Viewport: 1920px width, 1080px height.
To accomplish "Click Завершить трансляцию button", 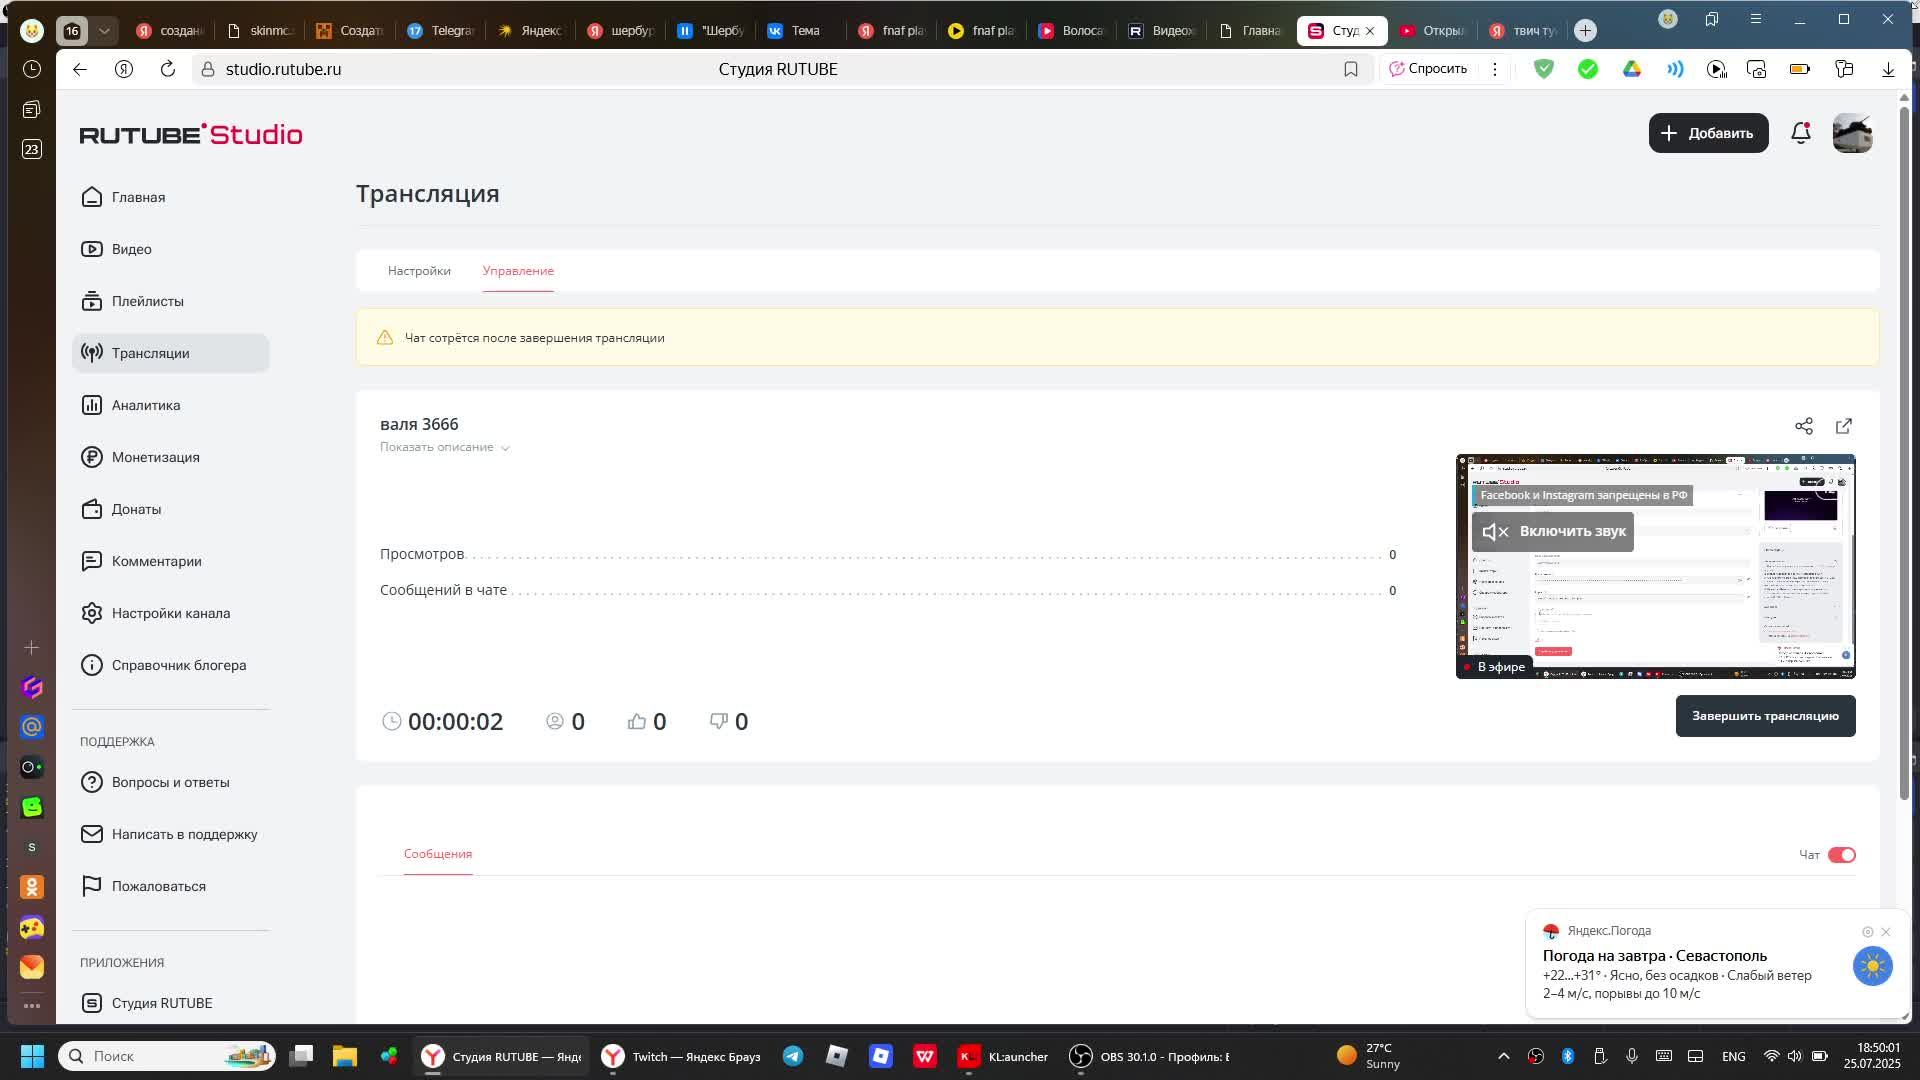I will (x=1765, y=716).
